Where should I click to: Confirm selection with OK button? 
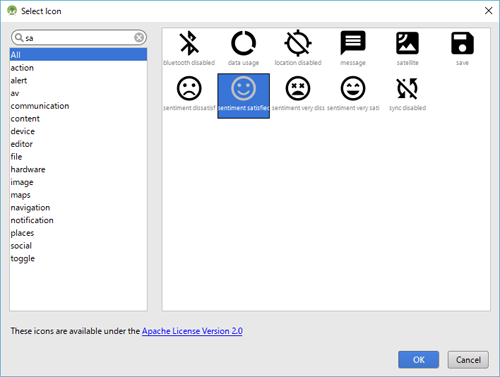pos(418,360)
